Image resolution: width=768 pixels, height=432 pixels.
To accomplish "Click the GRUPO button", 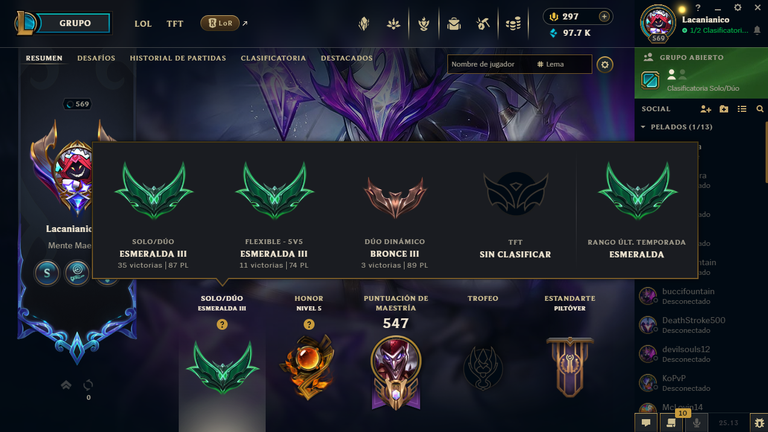I will click(x=74, y=23).
